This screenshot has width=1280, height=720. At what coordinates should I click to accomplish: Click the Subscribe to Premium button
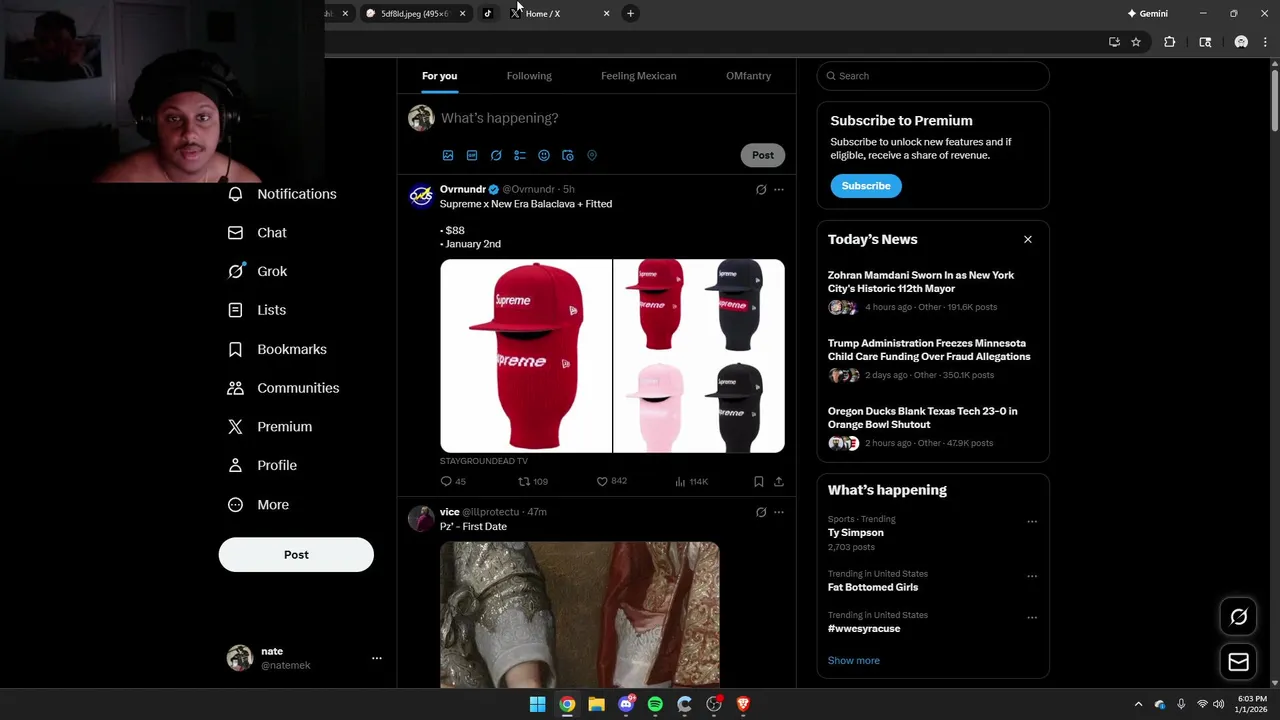[x=866, y=186]
